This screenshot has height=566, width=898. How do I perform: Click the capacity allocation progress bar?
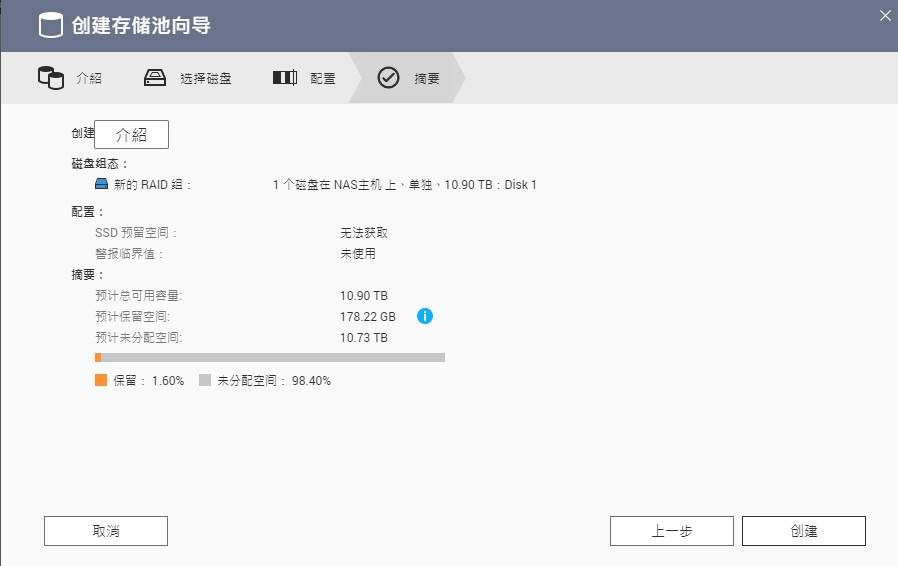(x=270, y=357)
